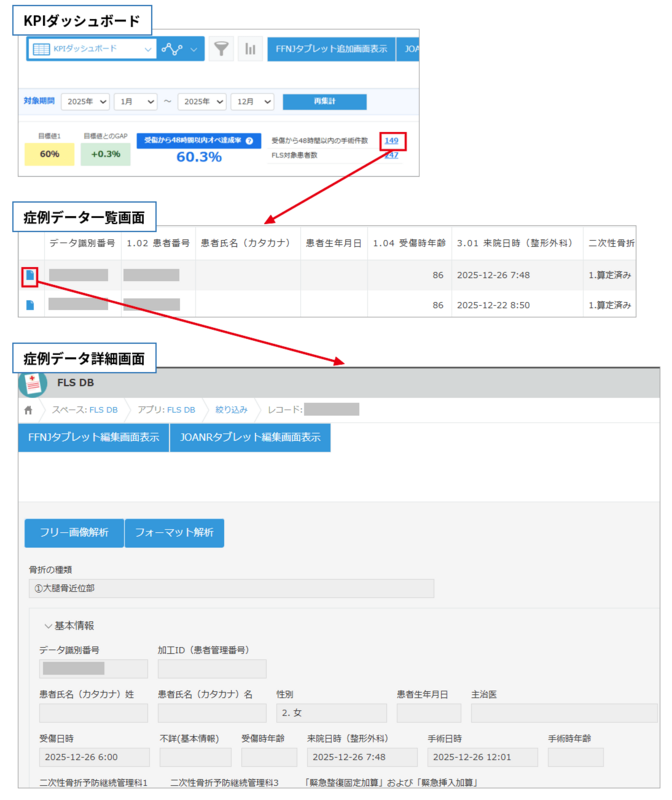Select the +0.3% GAP value
Viewport: 672px width, 800px height.
coord(106,154)
